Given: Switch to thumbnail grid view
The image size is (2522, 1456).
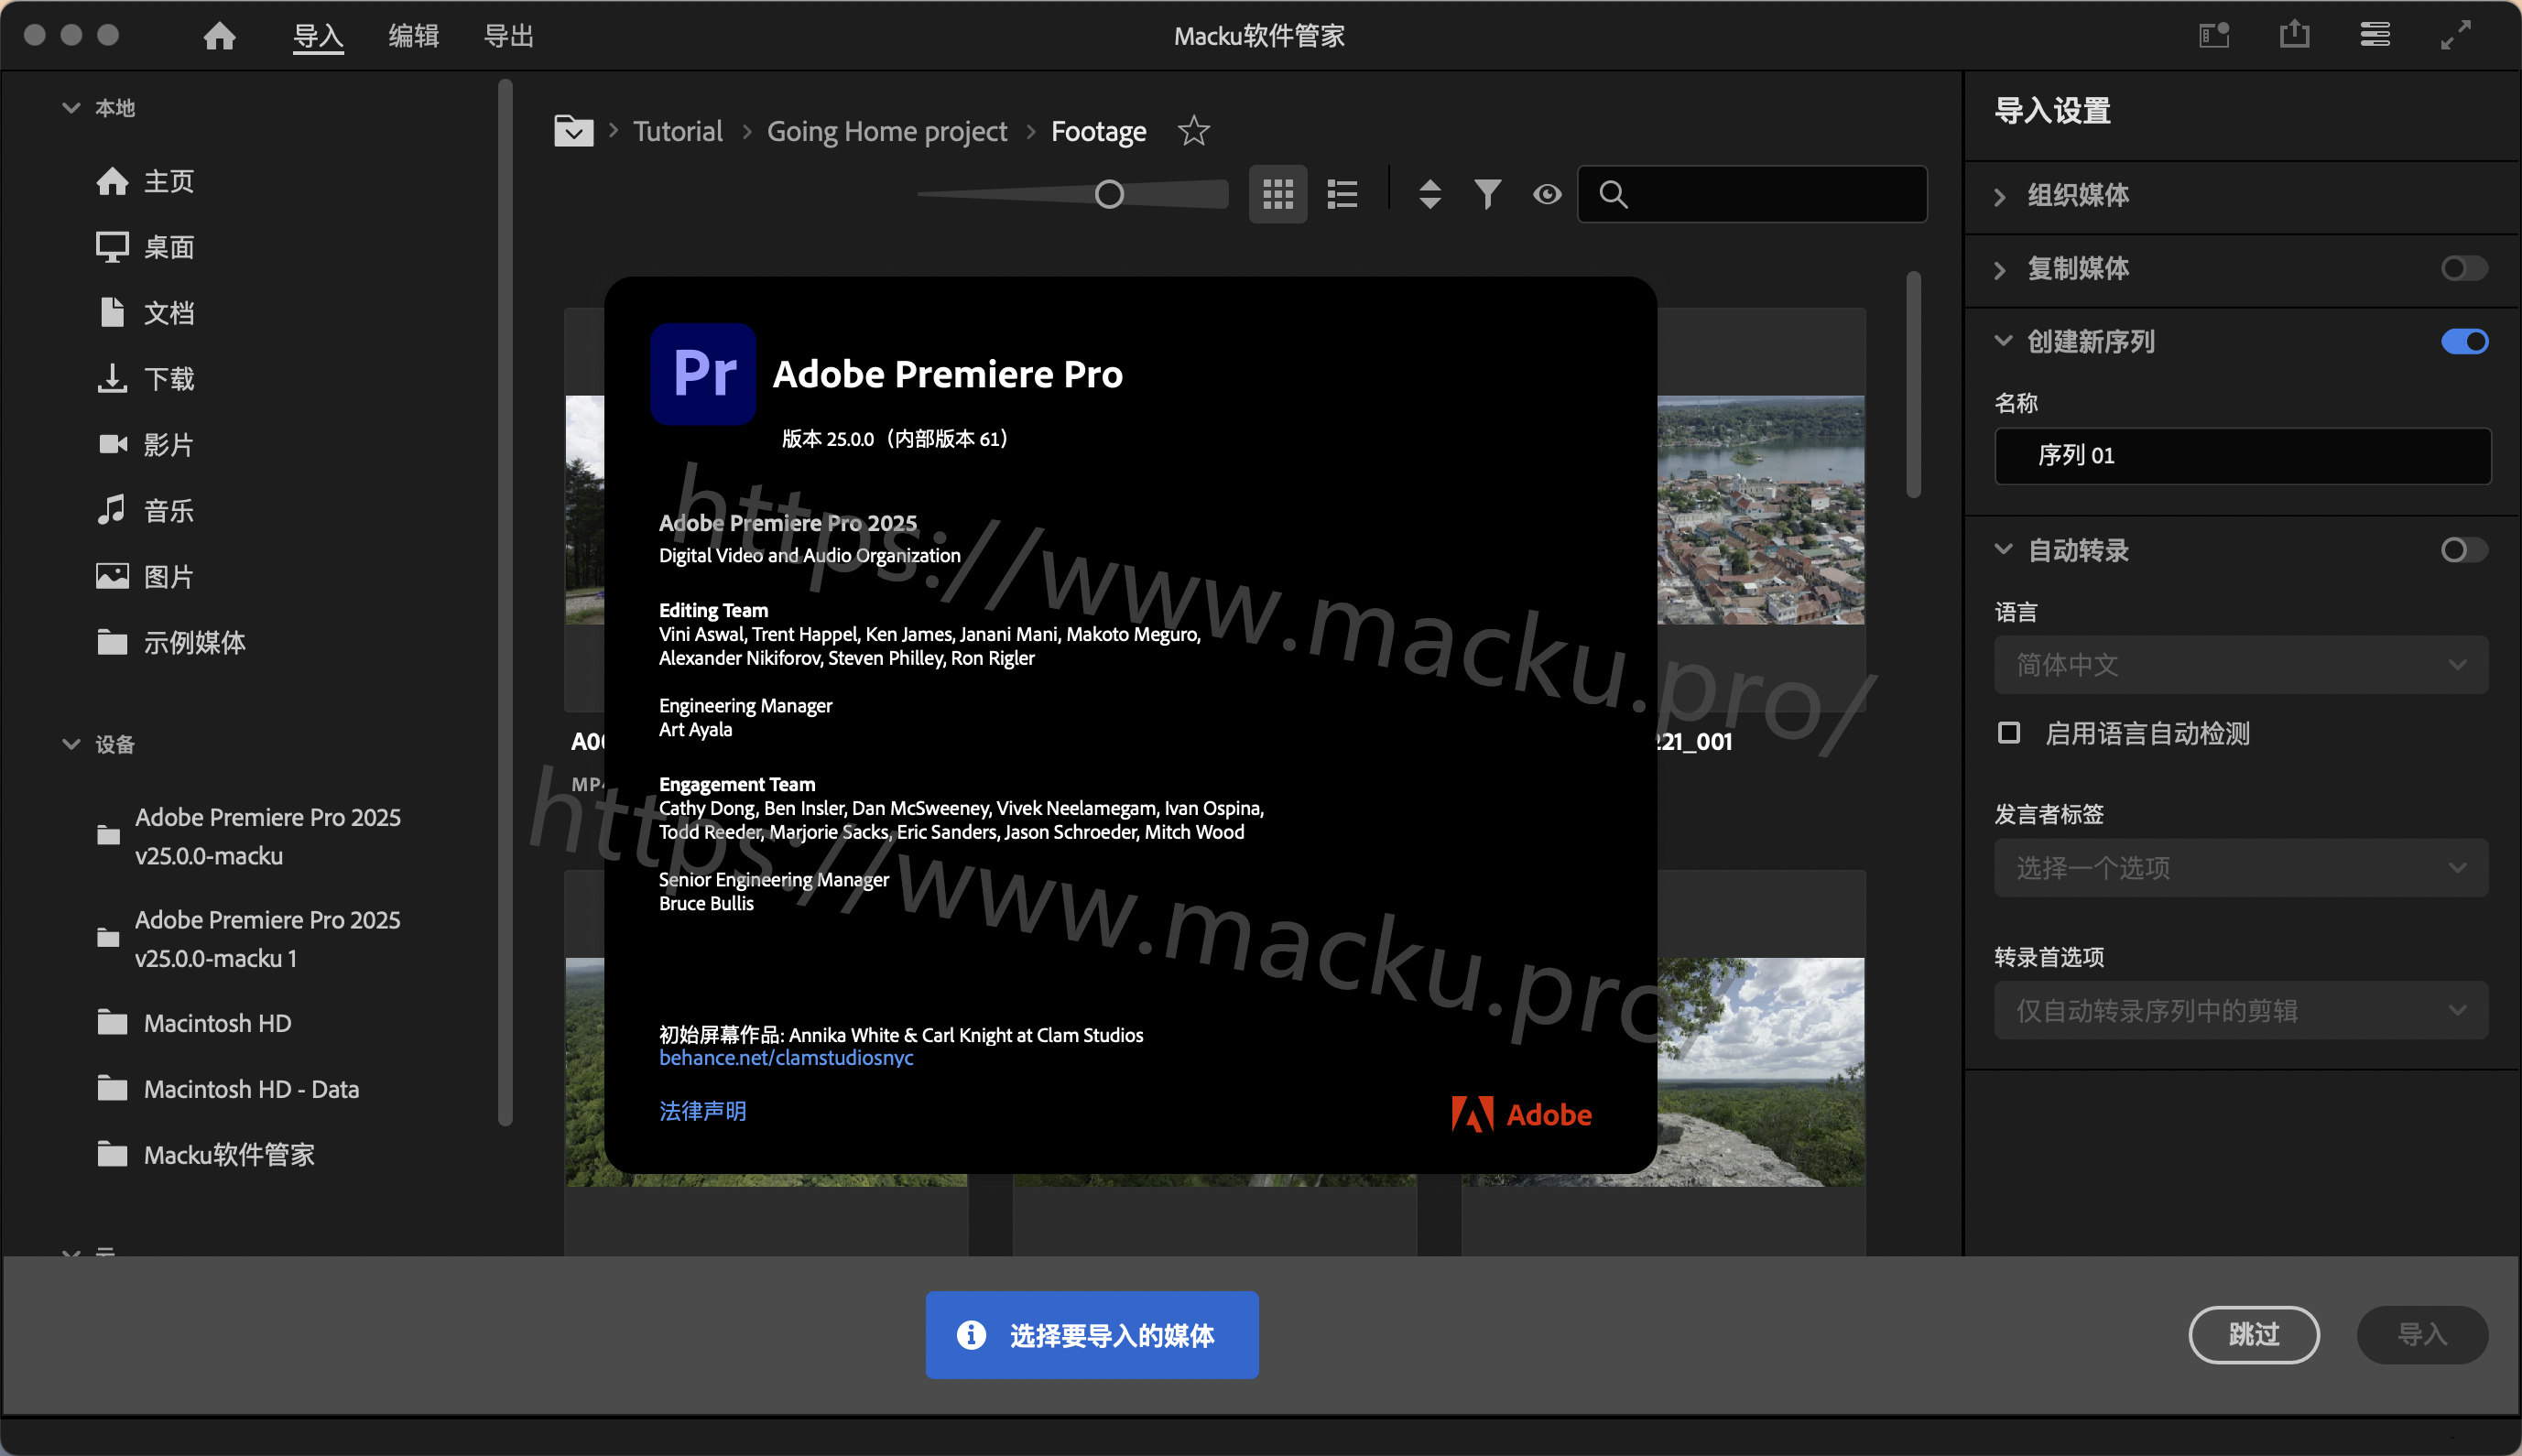Looking at the screenshot, I should coord(1278,194).
